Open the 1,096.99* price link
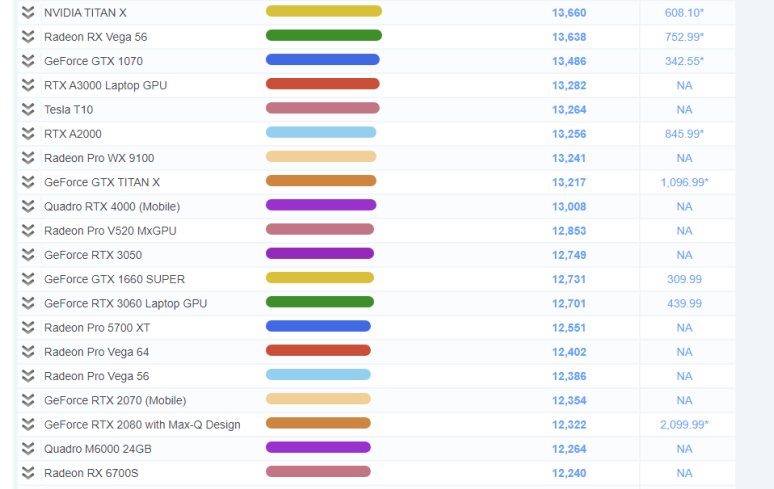 point(685,182)
